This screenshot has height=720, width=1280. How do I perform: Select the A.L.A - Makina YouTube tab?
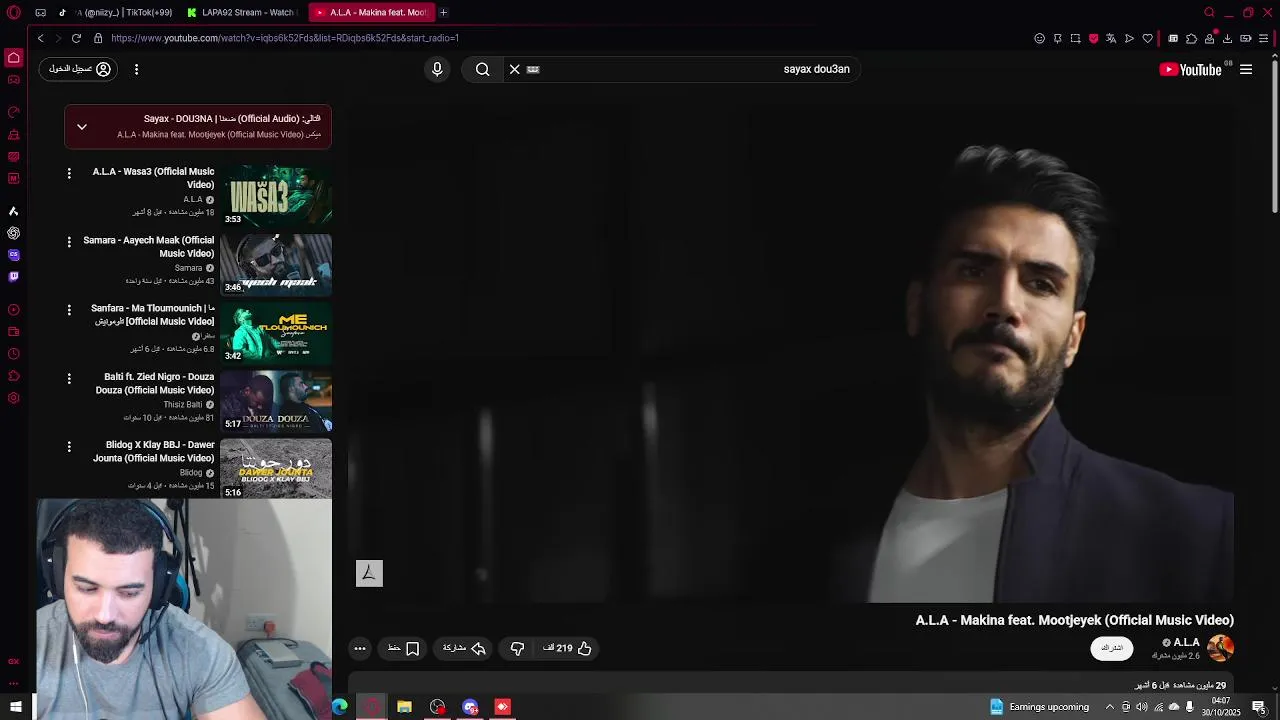(x=371, y=12)
